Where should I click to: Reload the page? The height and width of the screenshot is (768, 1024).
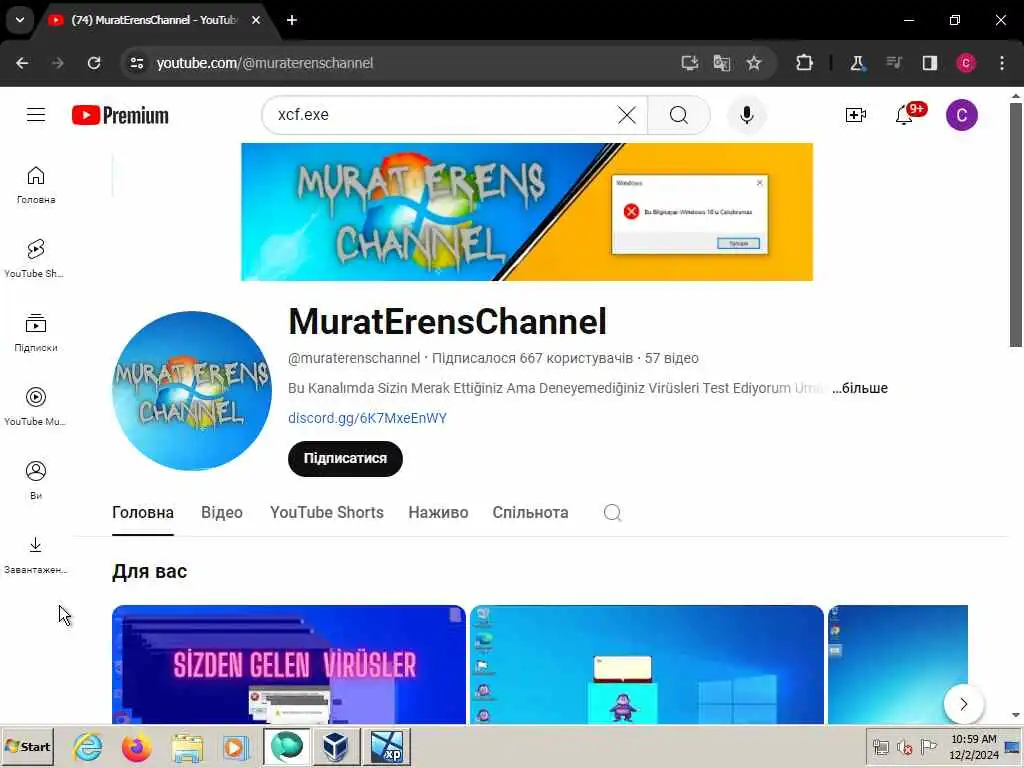pyautogui.click(x=94, y=63)
